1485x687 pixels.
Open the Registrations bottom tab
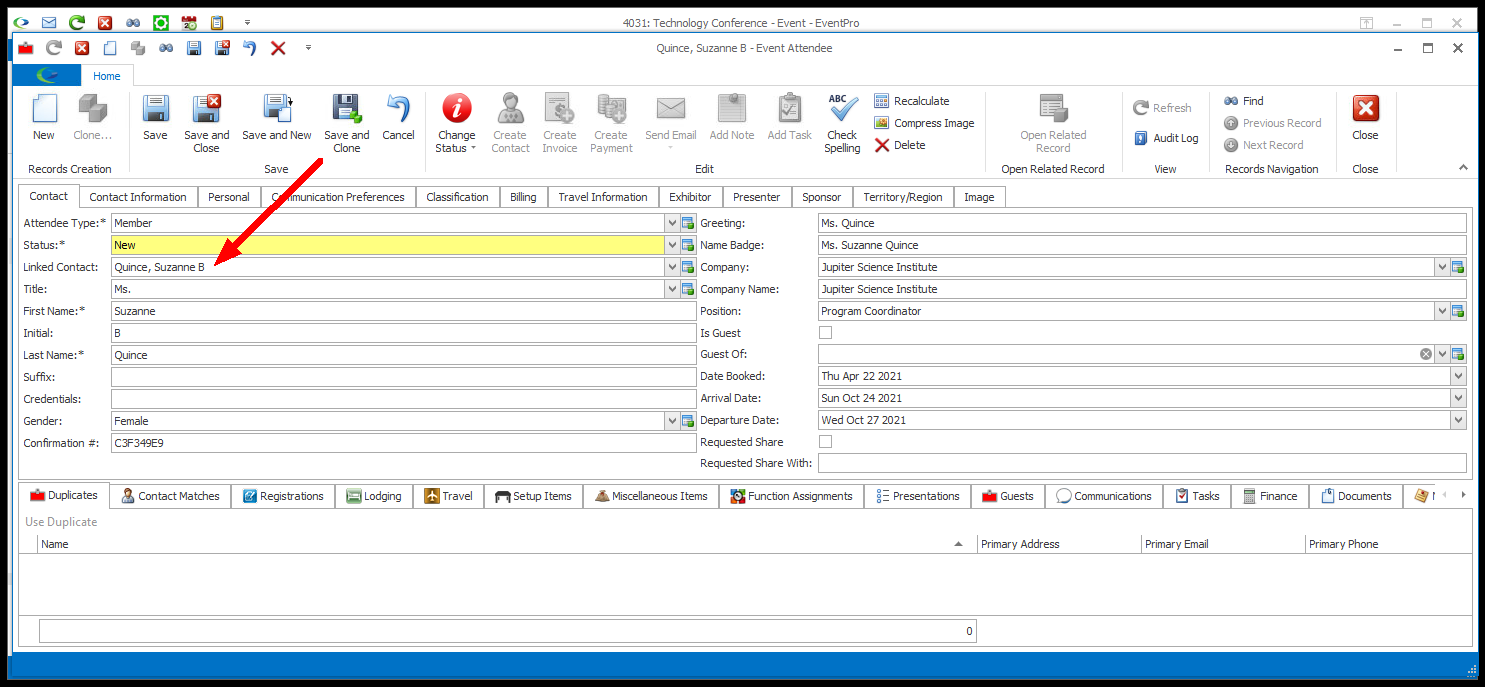coord(283,496)
